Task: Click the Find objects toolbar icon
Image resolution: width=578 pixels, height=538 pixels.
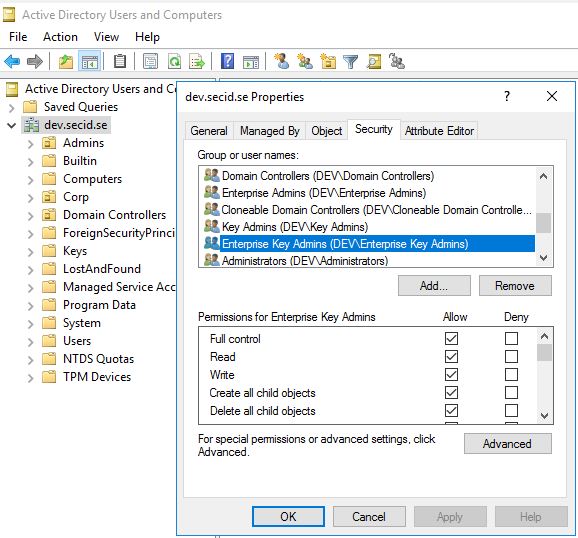Action: (x=373, y=61)
